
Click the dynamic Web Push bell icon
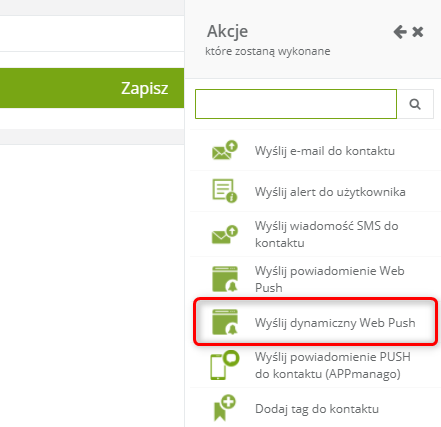[225, 322]
